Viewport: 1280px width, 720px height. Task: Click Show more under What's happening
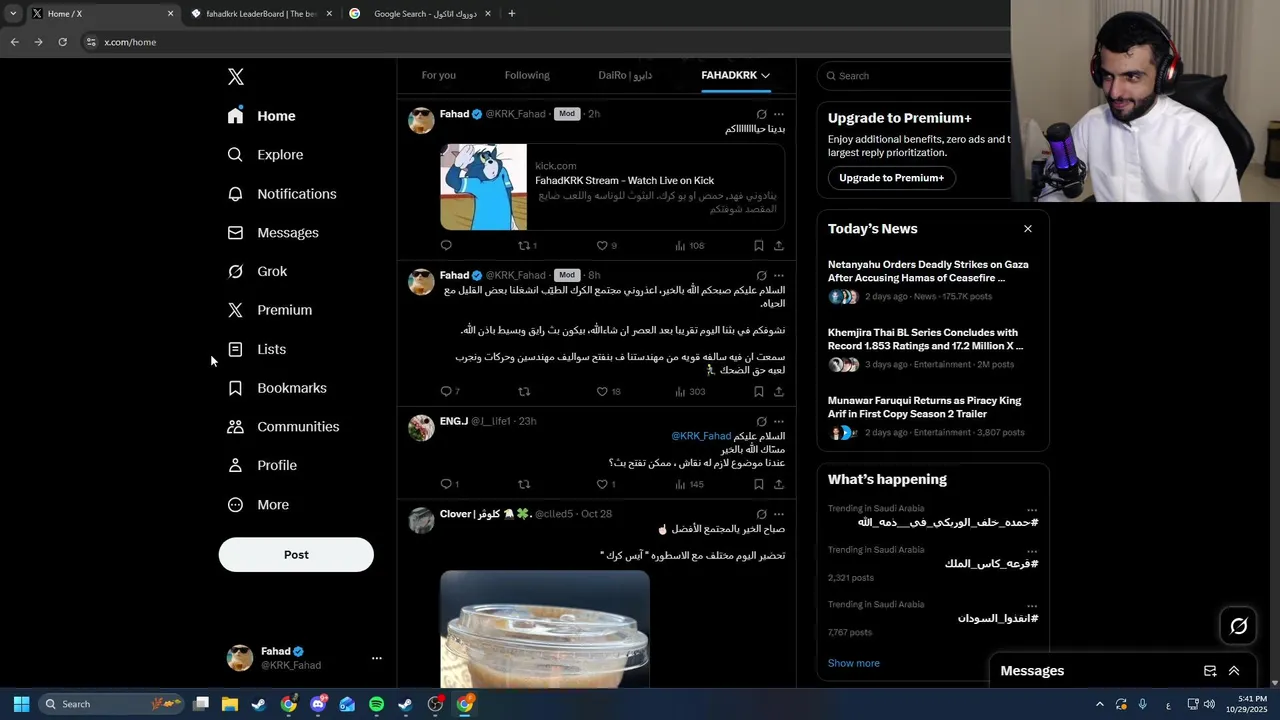click(853, 663)
